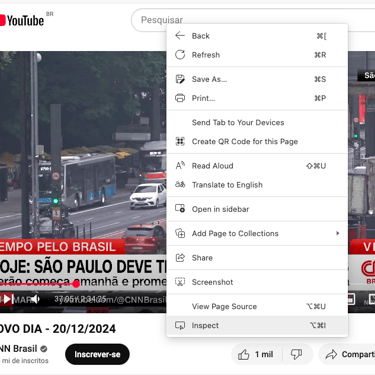375x375 pixels.
Task: Click the Back arrow icon
Action: click(x=180, y=35)
